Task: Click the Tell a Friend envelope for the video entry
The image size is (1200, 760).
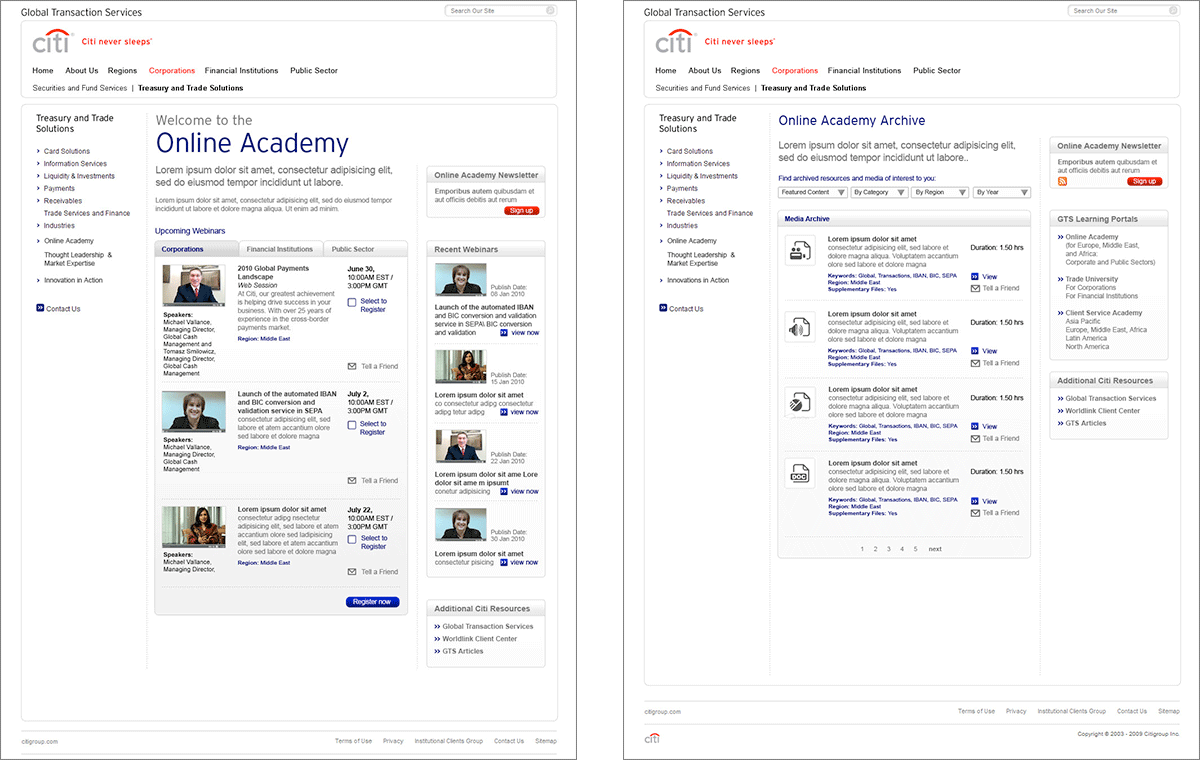Action: (975, 288)
